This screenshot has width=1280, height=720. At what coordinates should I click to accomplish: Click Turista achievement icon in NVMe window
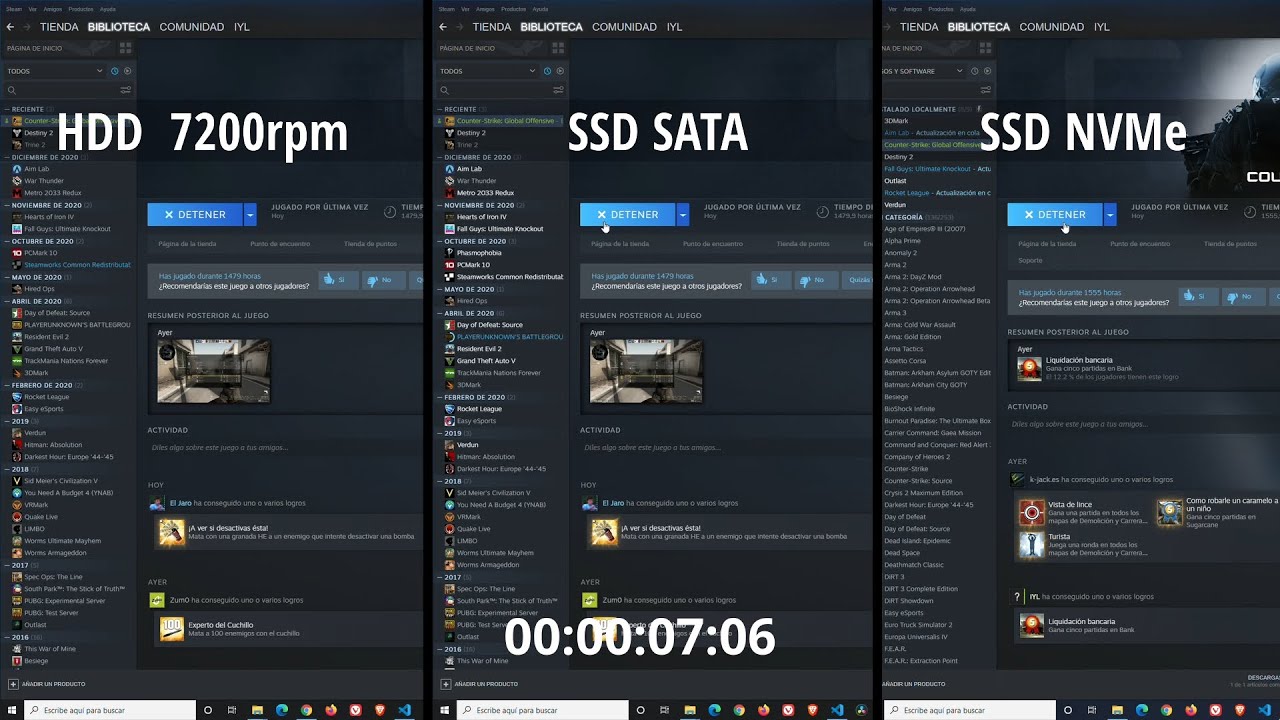(1031, 545)
